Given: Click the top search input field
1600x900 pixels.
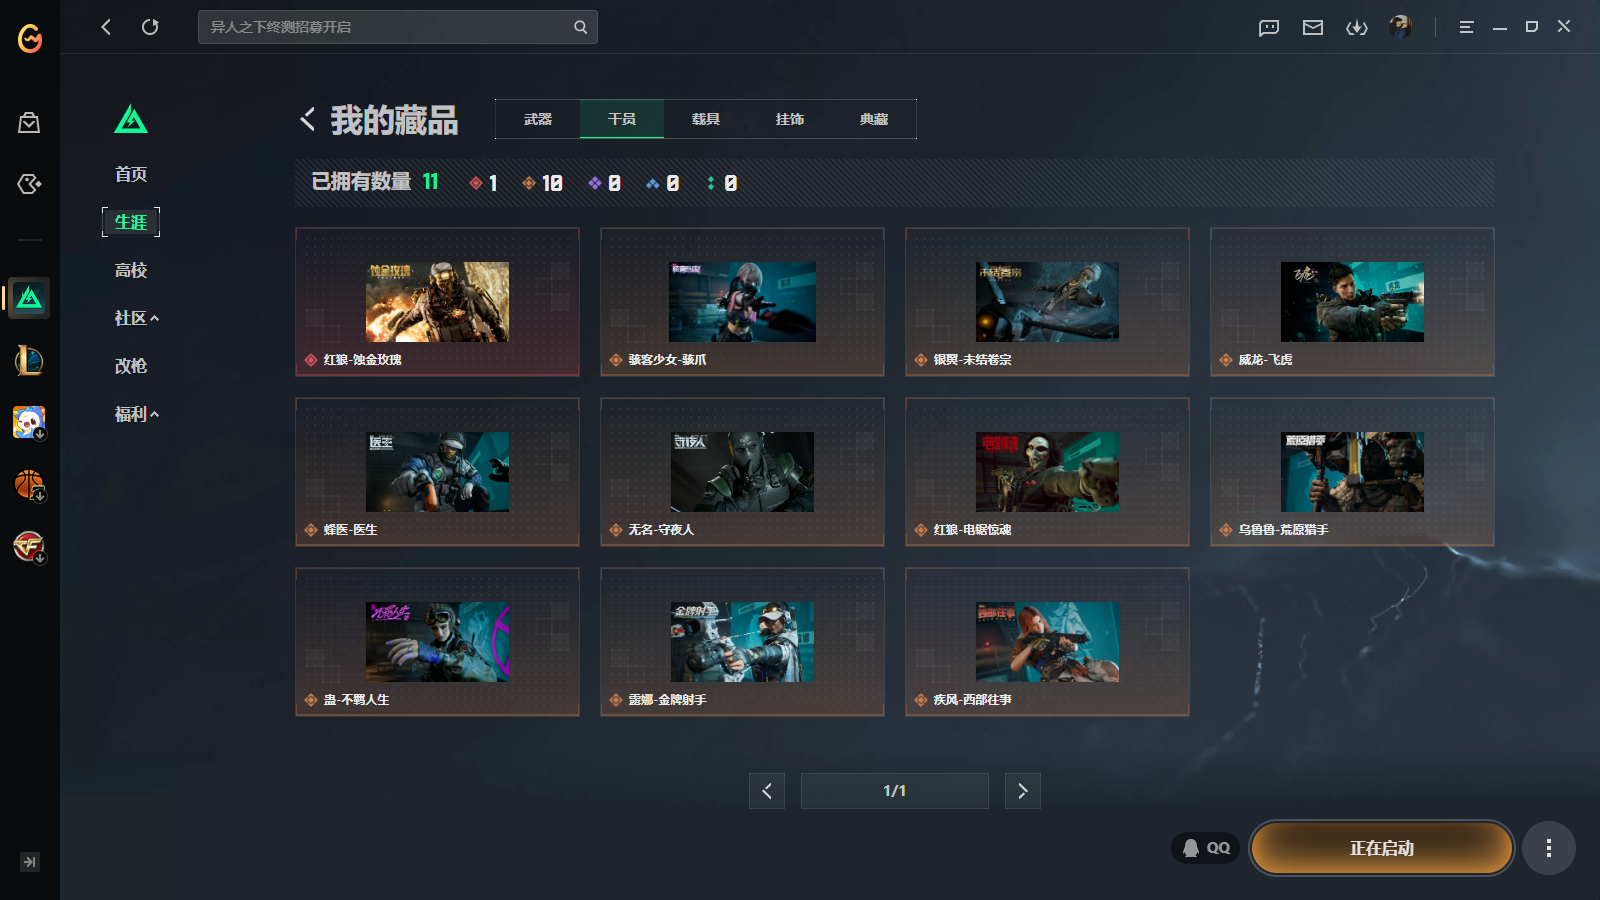Looking at the screenshot, I should [398, 27].
